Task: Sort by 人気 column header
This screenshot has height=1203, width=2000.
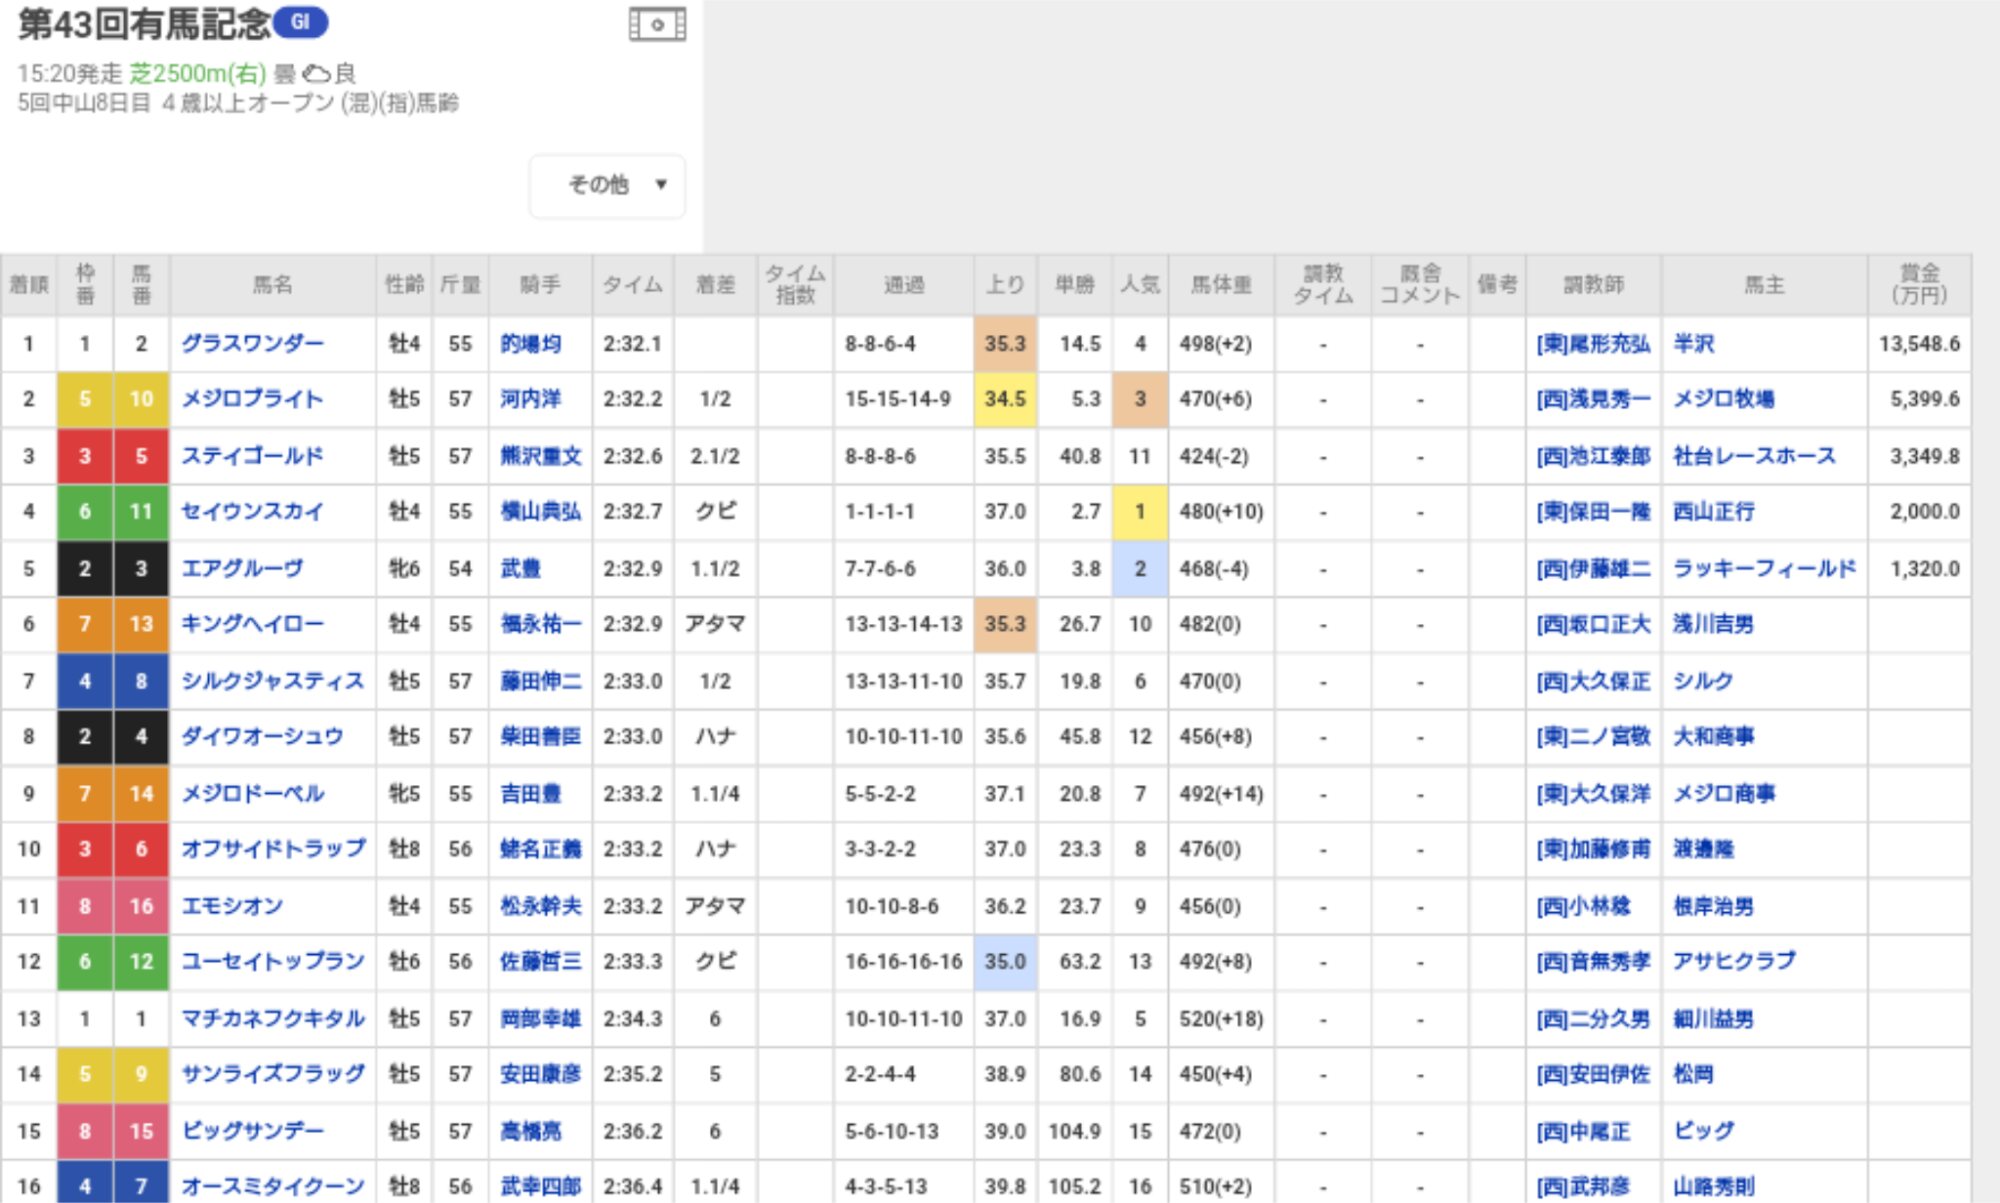Action: pyautogui.click(x=1140, y=285)
